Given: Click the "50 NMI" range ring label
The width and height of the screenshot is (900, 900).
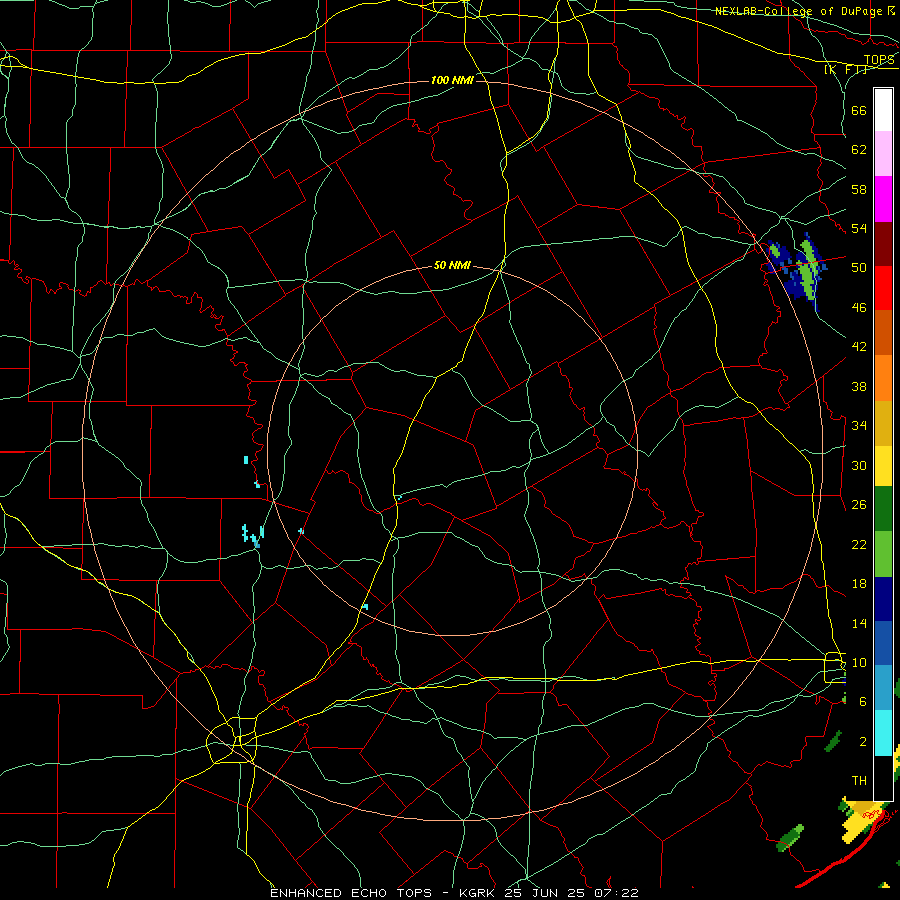Looking at the screenshot, I should 452,265.
